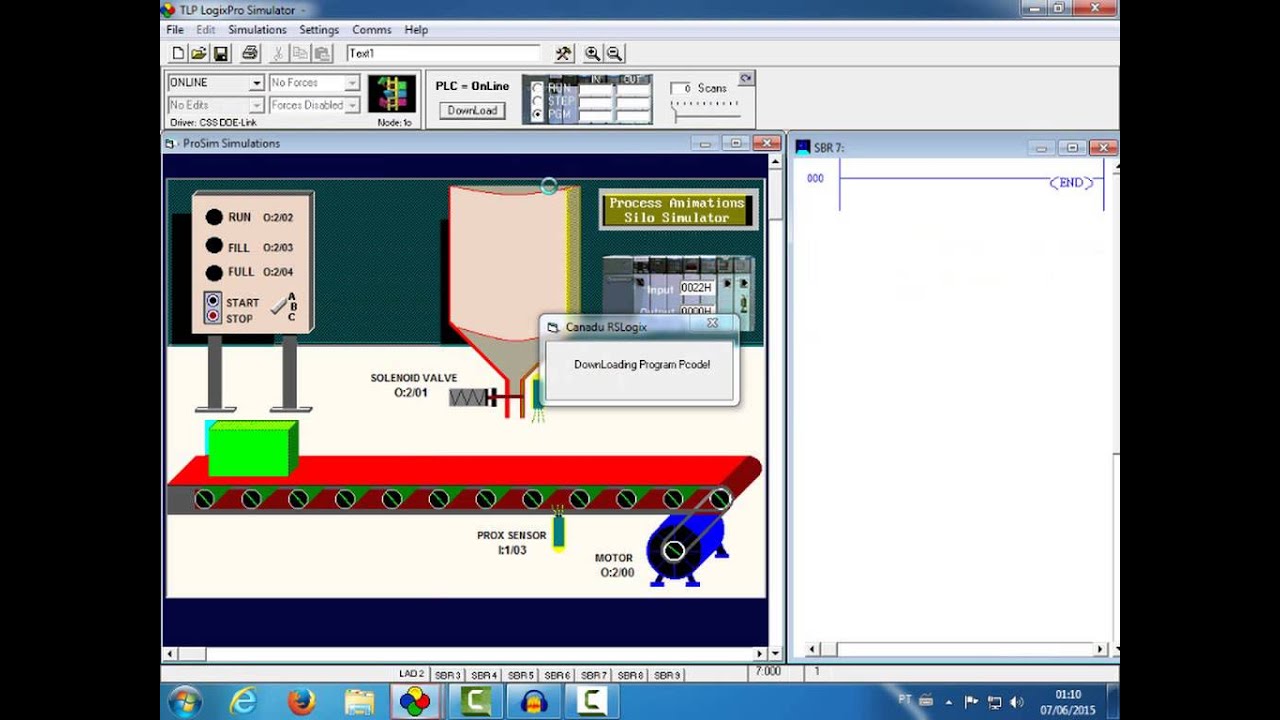Click the ladder logic image icon
This screenshot has width=1280, height=720.
[x=392, y=93]
